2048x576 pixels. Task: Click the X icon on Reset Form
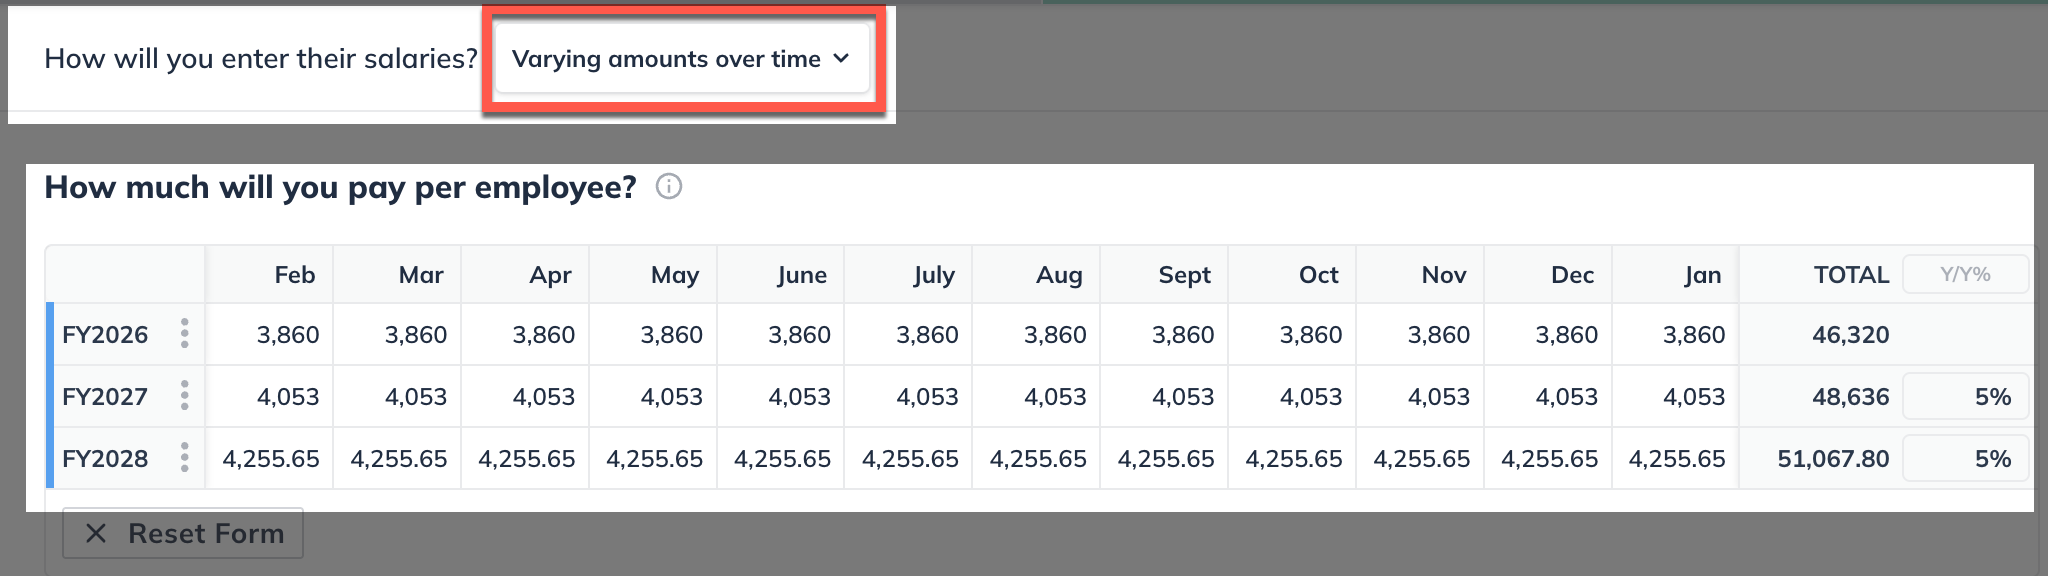pyautogui.click(x=96, y=534)
